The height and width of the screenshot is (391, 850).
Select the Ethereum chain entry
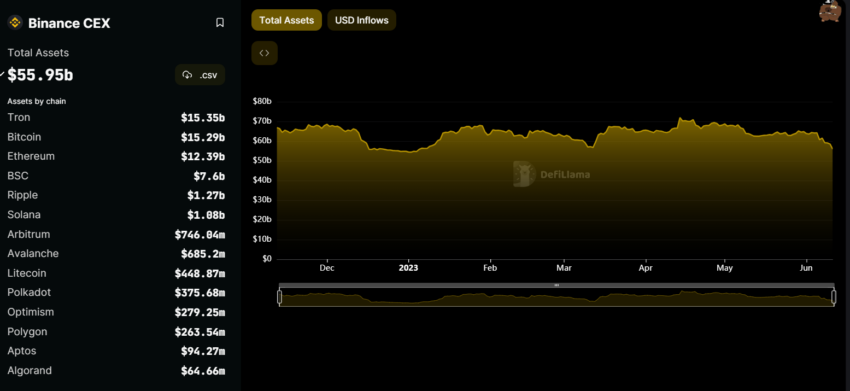tap(116, 156)
